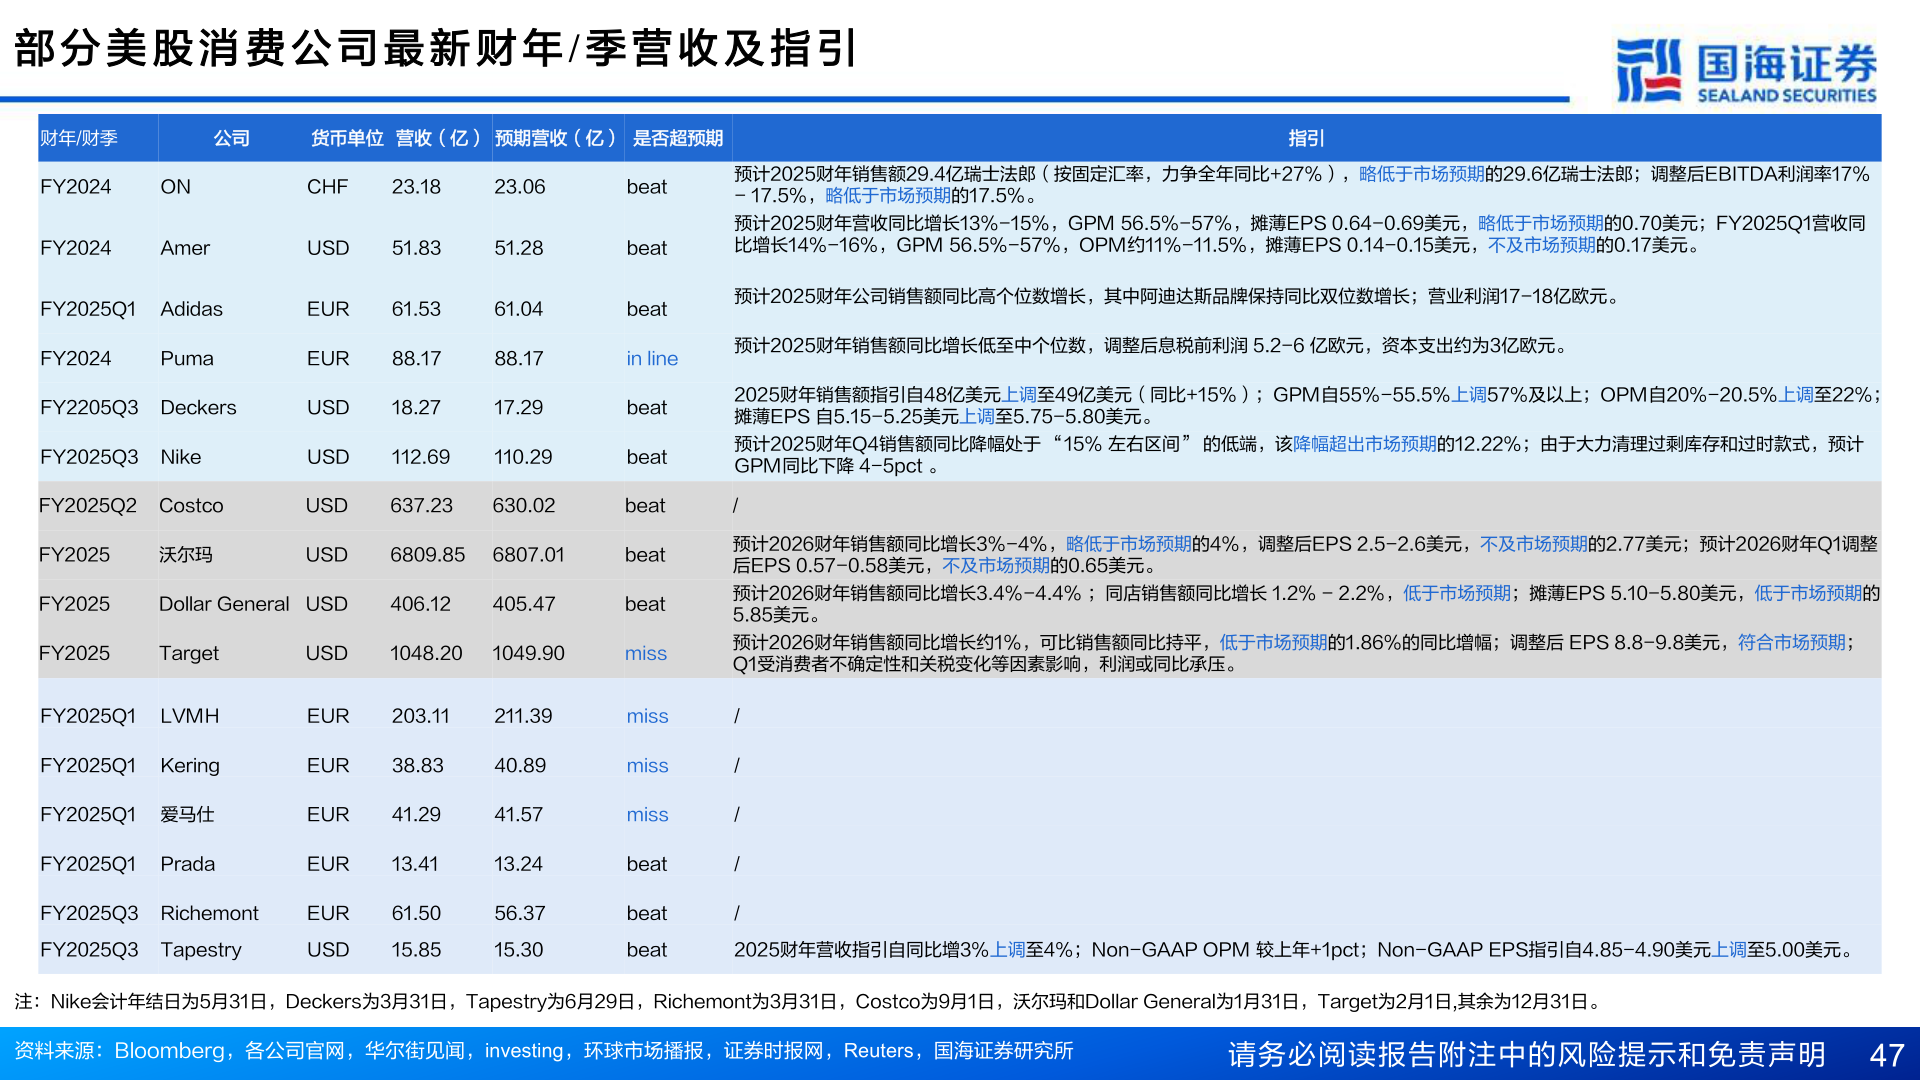The height and width of the screenshot is (1080, 1920).
Task: Click the Prada company cell
Action: tap(187, 864)
